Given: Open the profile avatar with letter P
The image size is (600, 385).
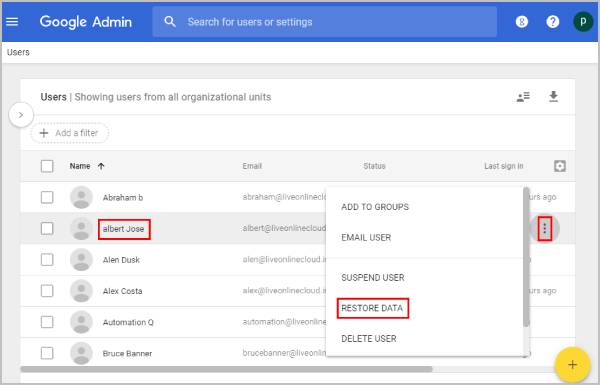Looking at the screenshot, I should (x=583, y=21).
